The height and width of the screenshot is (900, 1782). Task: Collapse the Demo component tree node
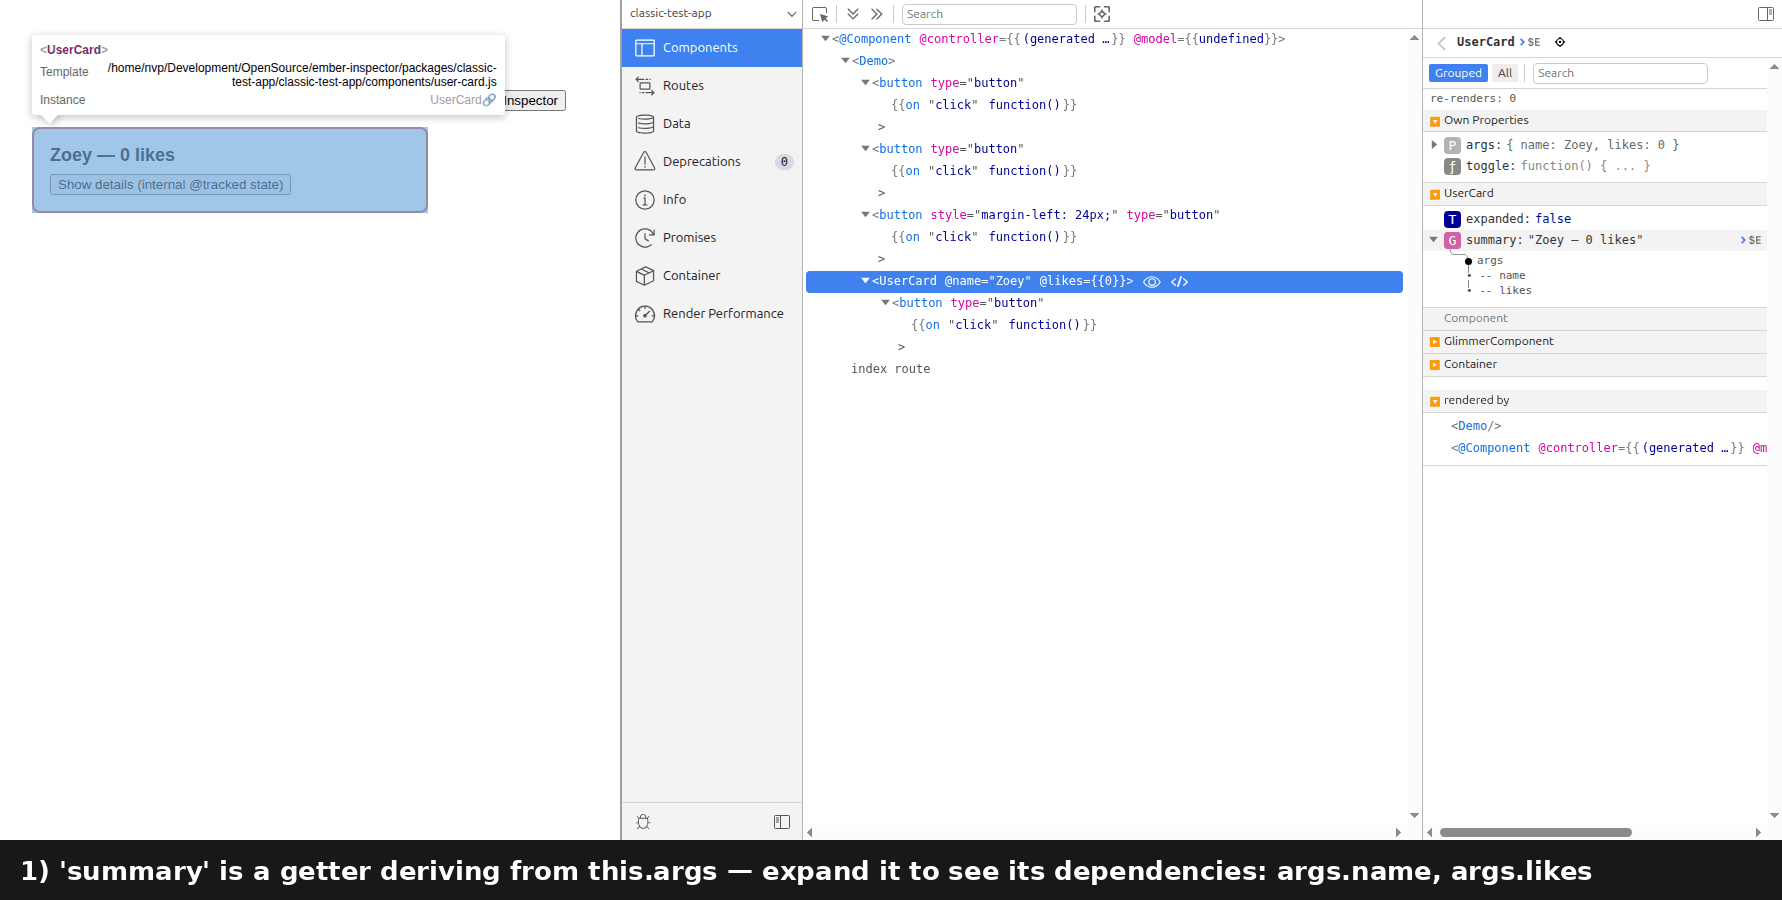click(845, 61)
